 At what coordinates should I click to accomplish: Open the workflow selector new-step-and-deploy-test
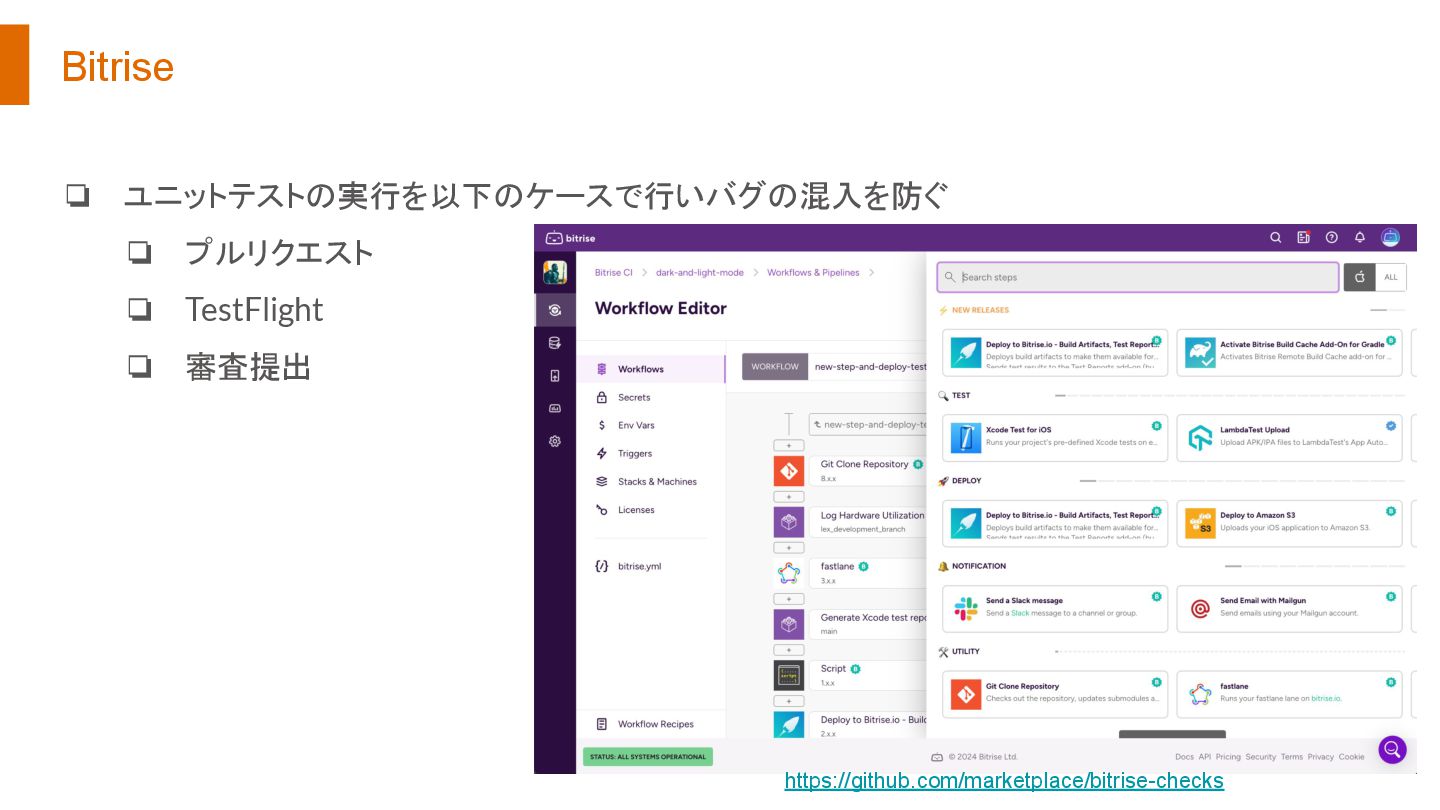(x=835, y=367)
